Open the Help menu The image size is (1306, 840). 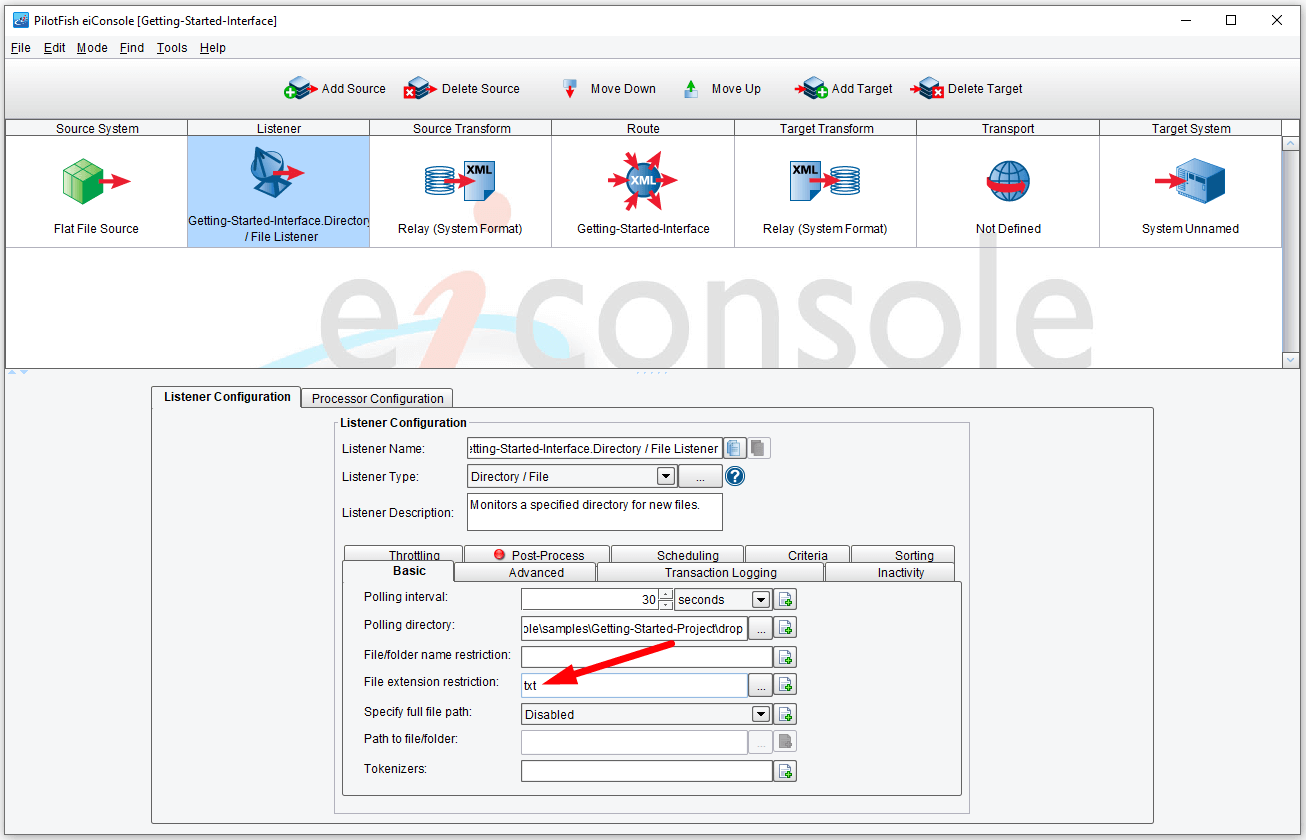212,48
